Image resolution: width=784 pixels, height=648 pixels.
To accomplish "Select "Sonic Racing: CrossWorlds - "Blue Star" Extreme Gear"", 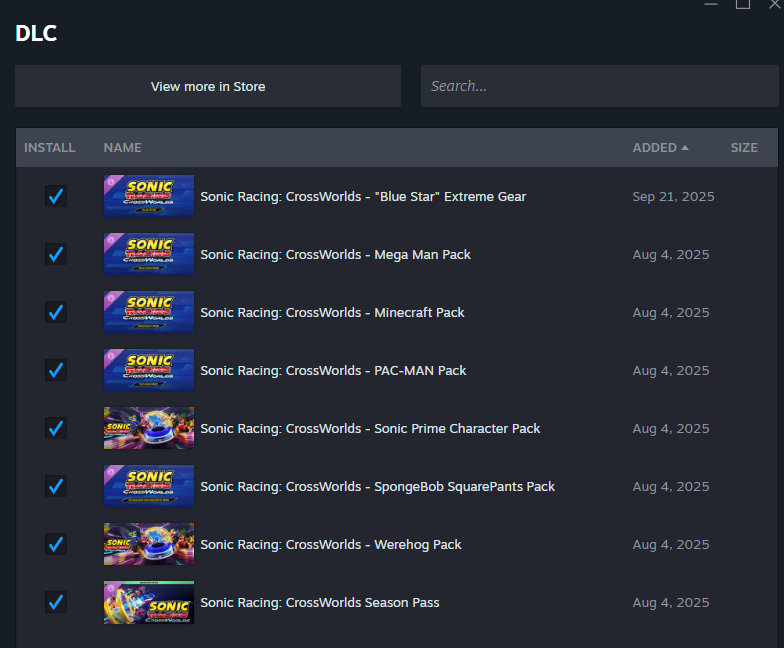I will (363, 196).
